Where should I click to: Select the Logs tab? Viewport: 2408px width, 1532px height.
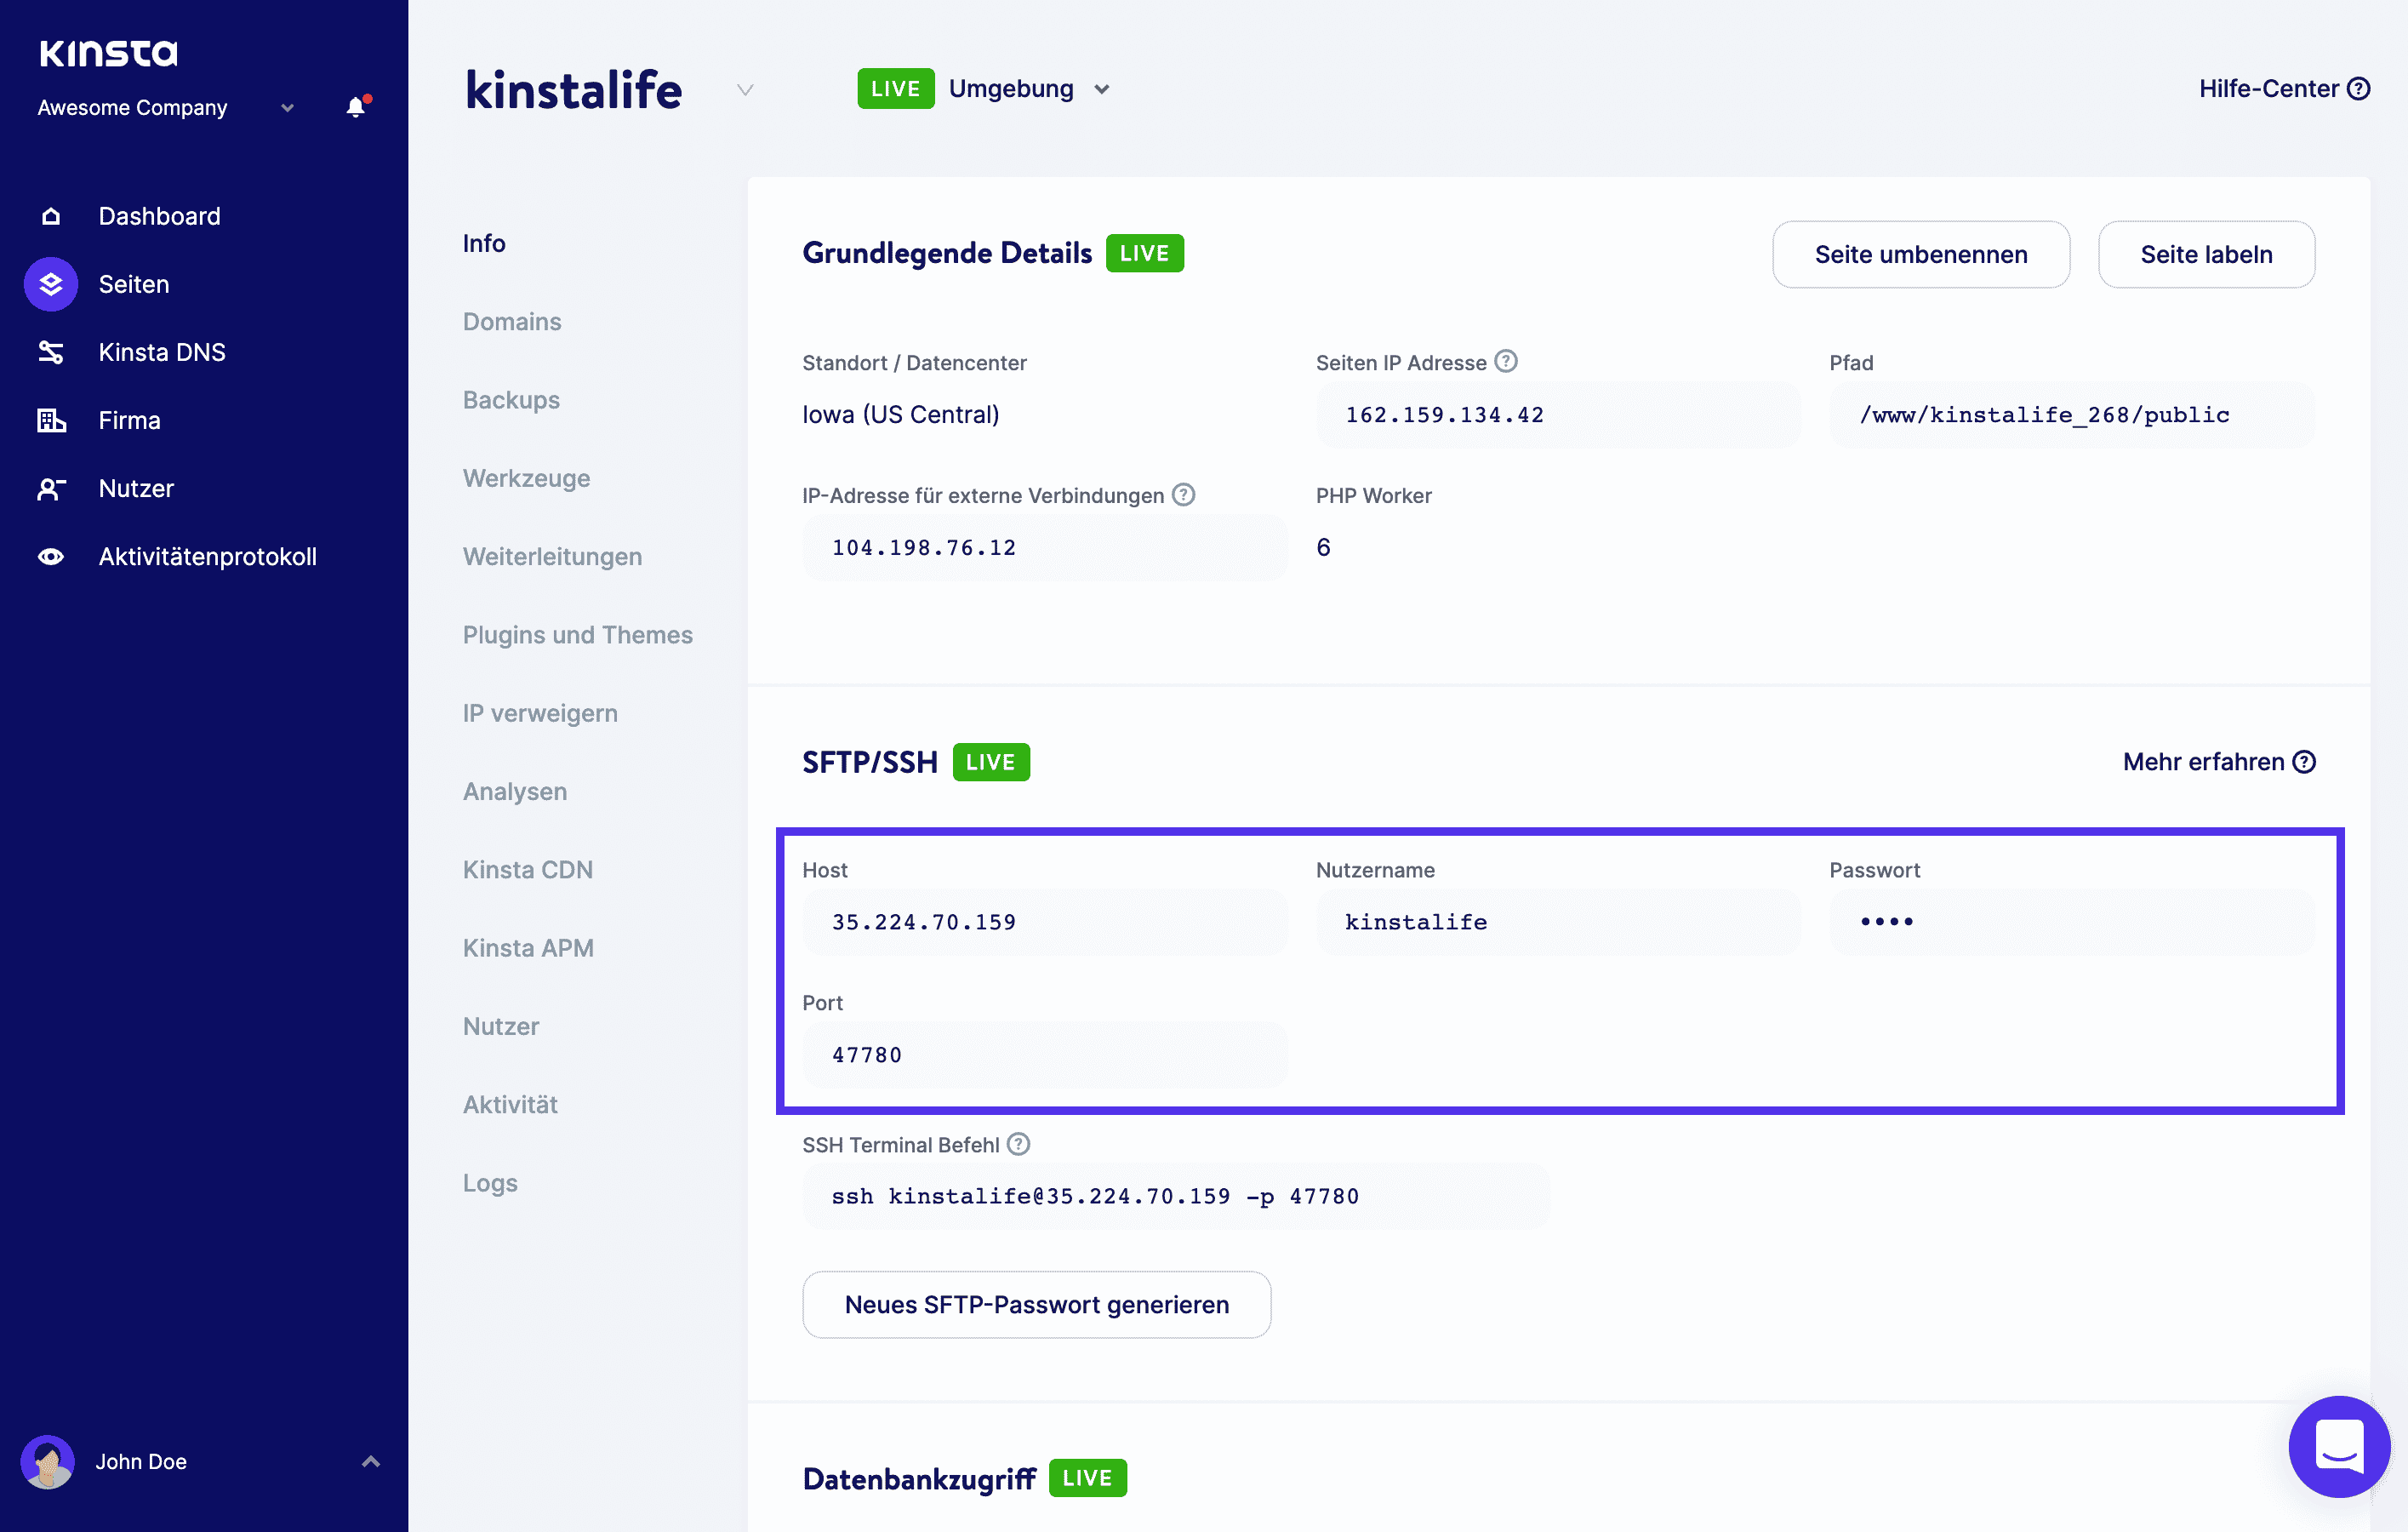point(490,1182)
